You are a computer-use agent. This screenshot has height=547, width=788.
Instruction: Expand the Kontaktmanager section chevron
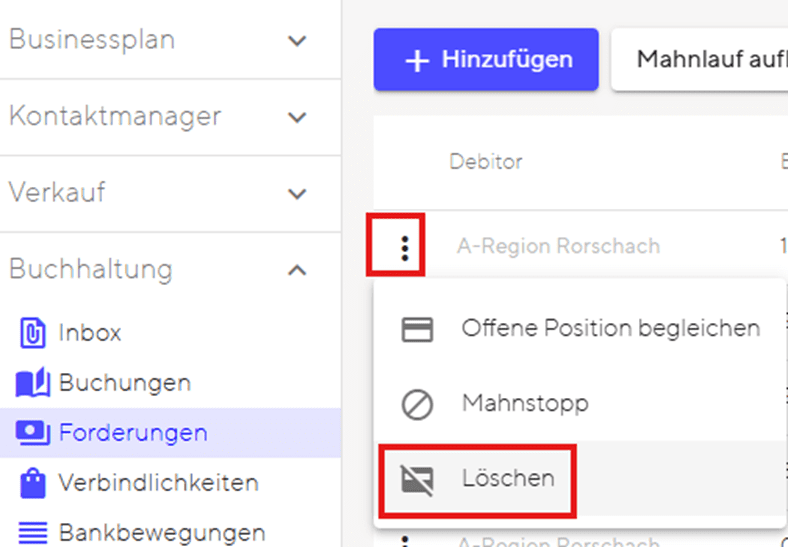click(297, 117)
